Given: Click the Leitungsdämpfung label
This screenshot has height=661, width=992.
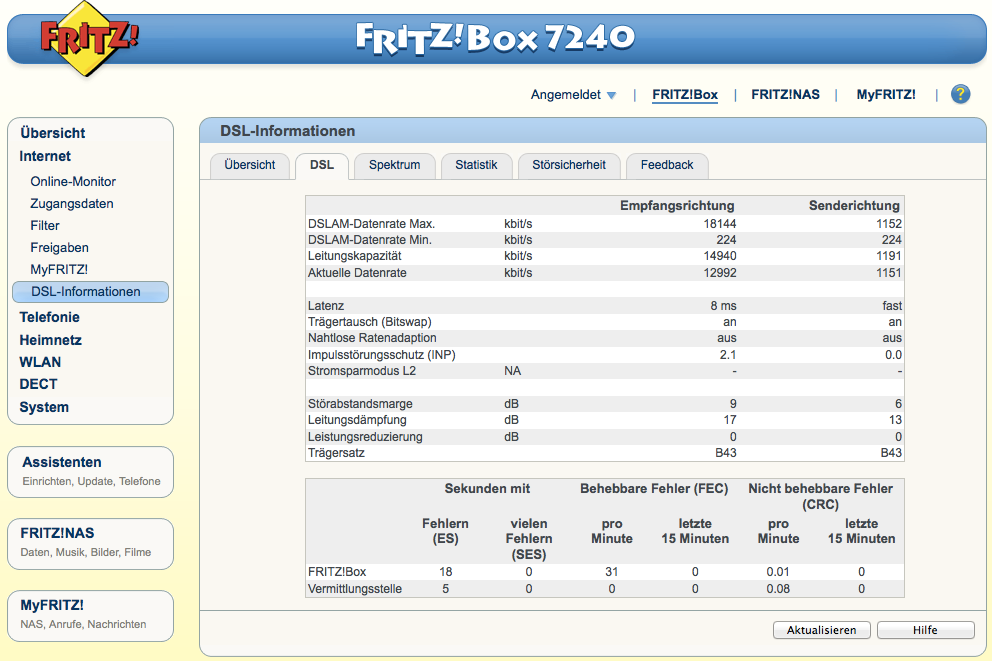Looking at the screenshot, I should click(357, 420).
